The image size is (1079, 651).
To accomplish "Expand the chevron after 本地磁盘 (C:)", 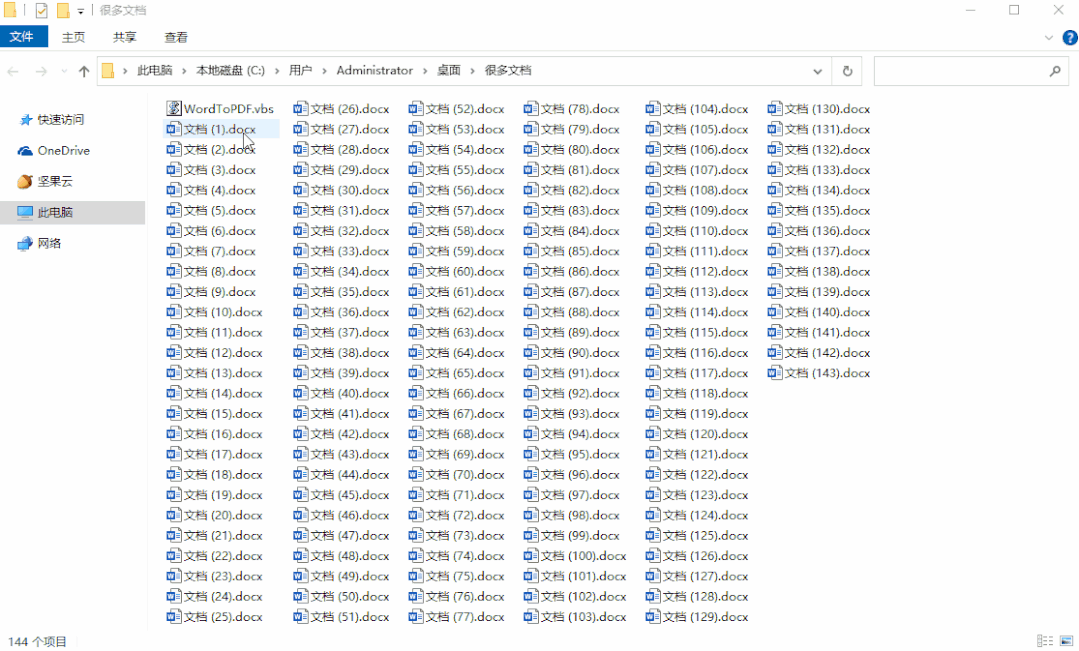I will tap(277, 70).
